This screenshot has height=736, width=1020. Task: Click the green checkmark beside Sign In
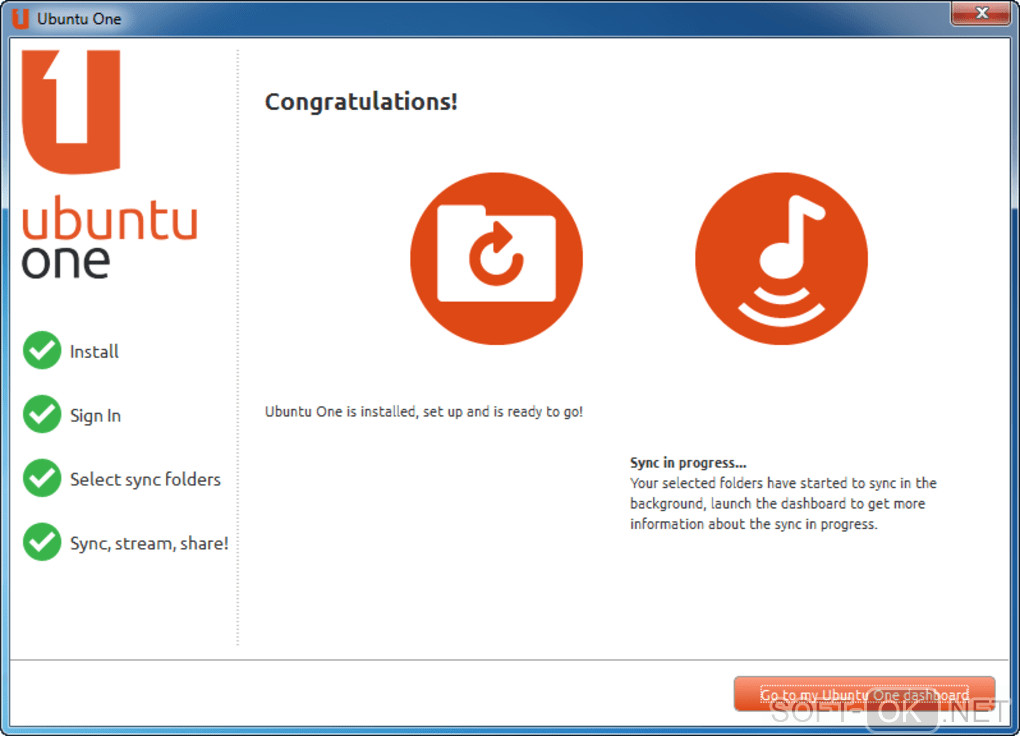(x=42, y=414)
